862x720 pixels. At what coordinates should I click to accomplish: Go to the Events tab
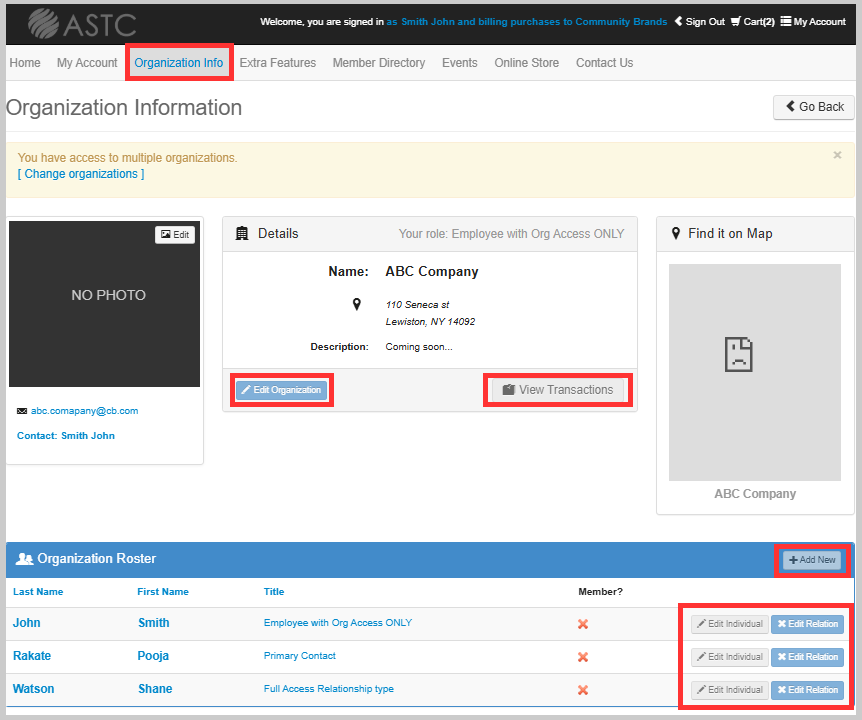(460, 63)
